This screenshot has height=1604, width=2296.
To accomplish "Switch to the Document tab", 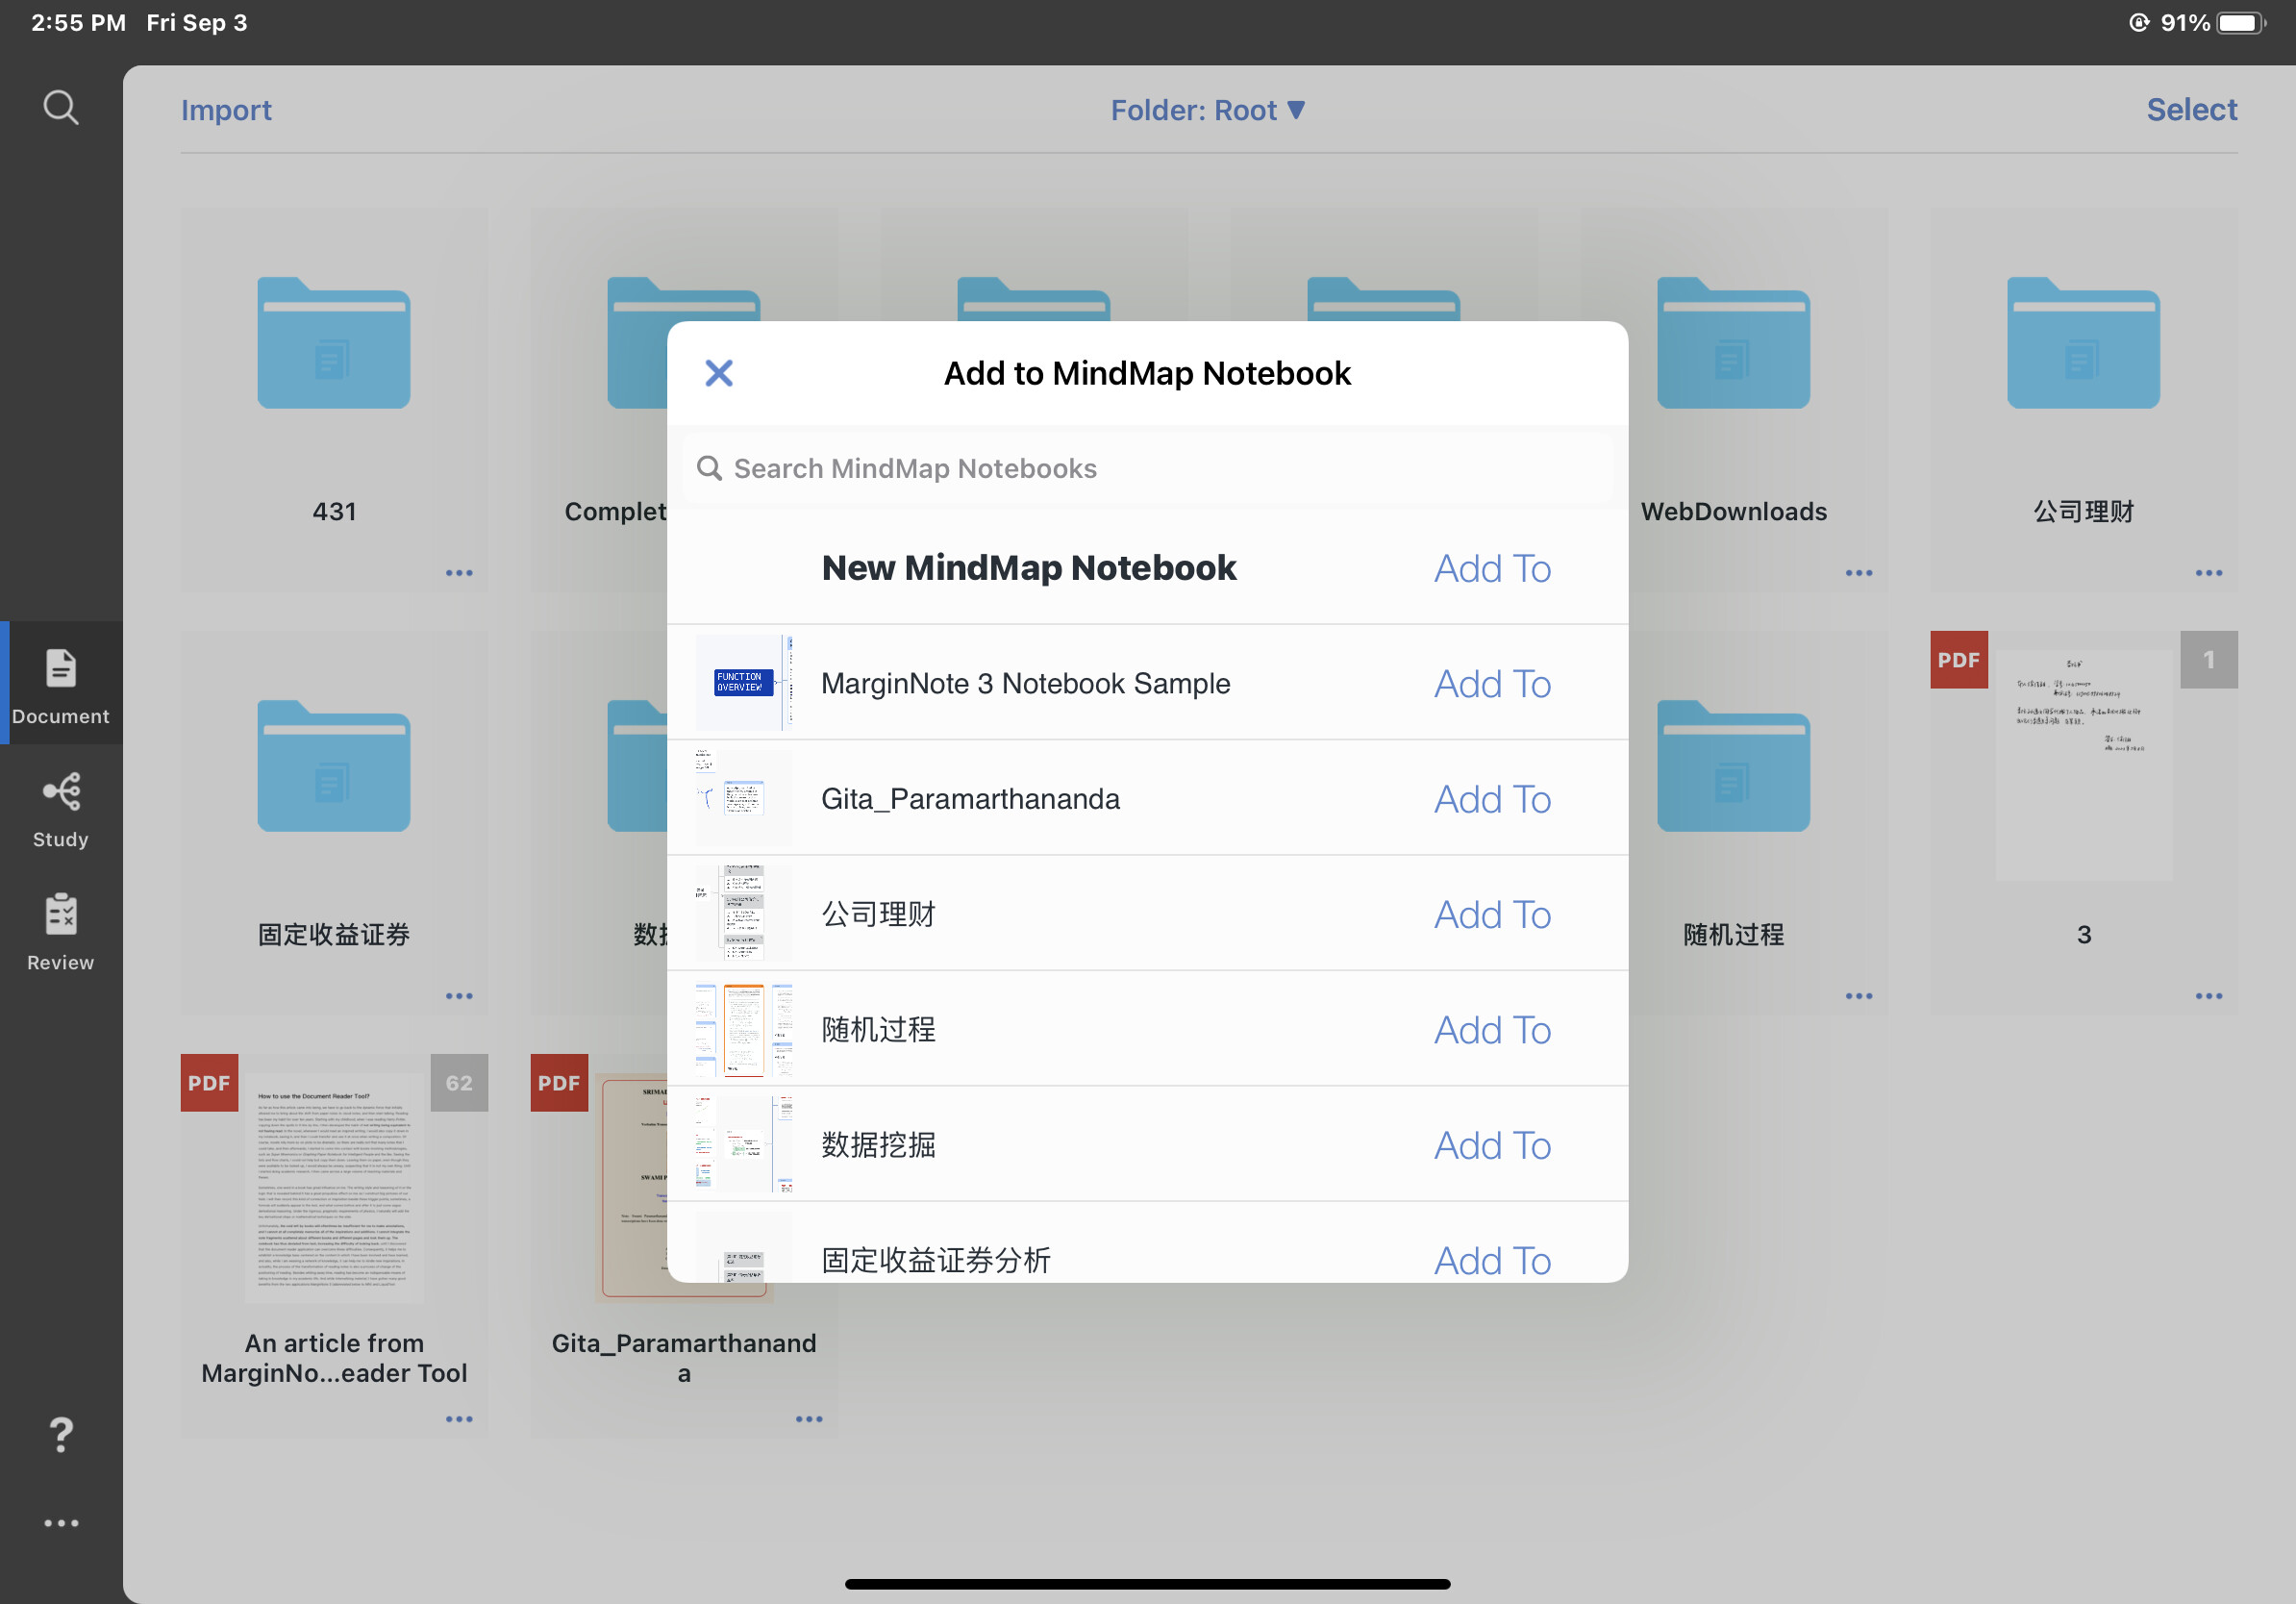I will 61,685.
